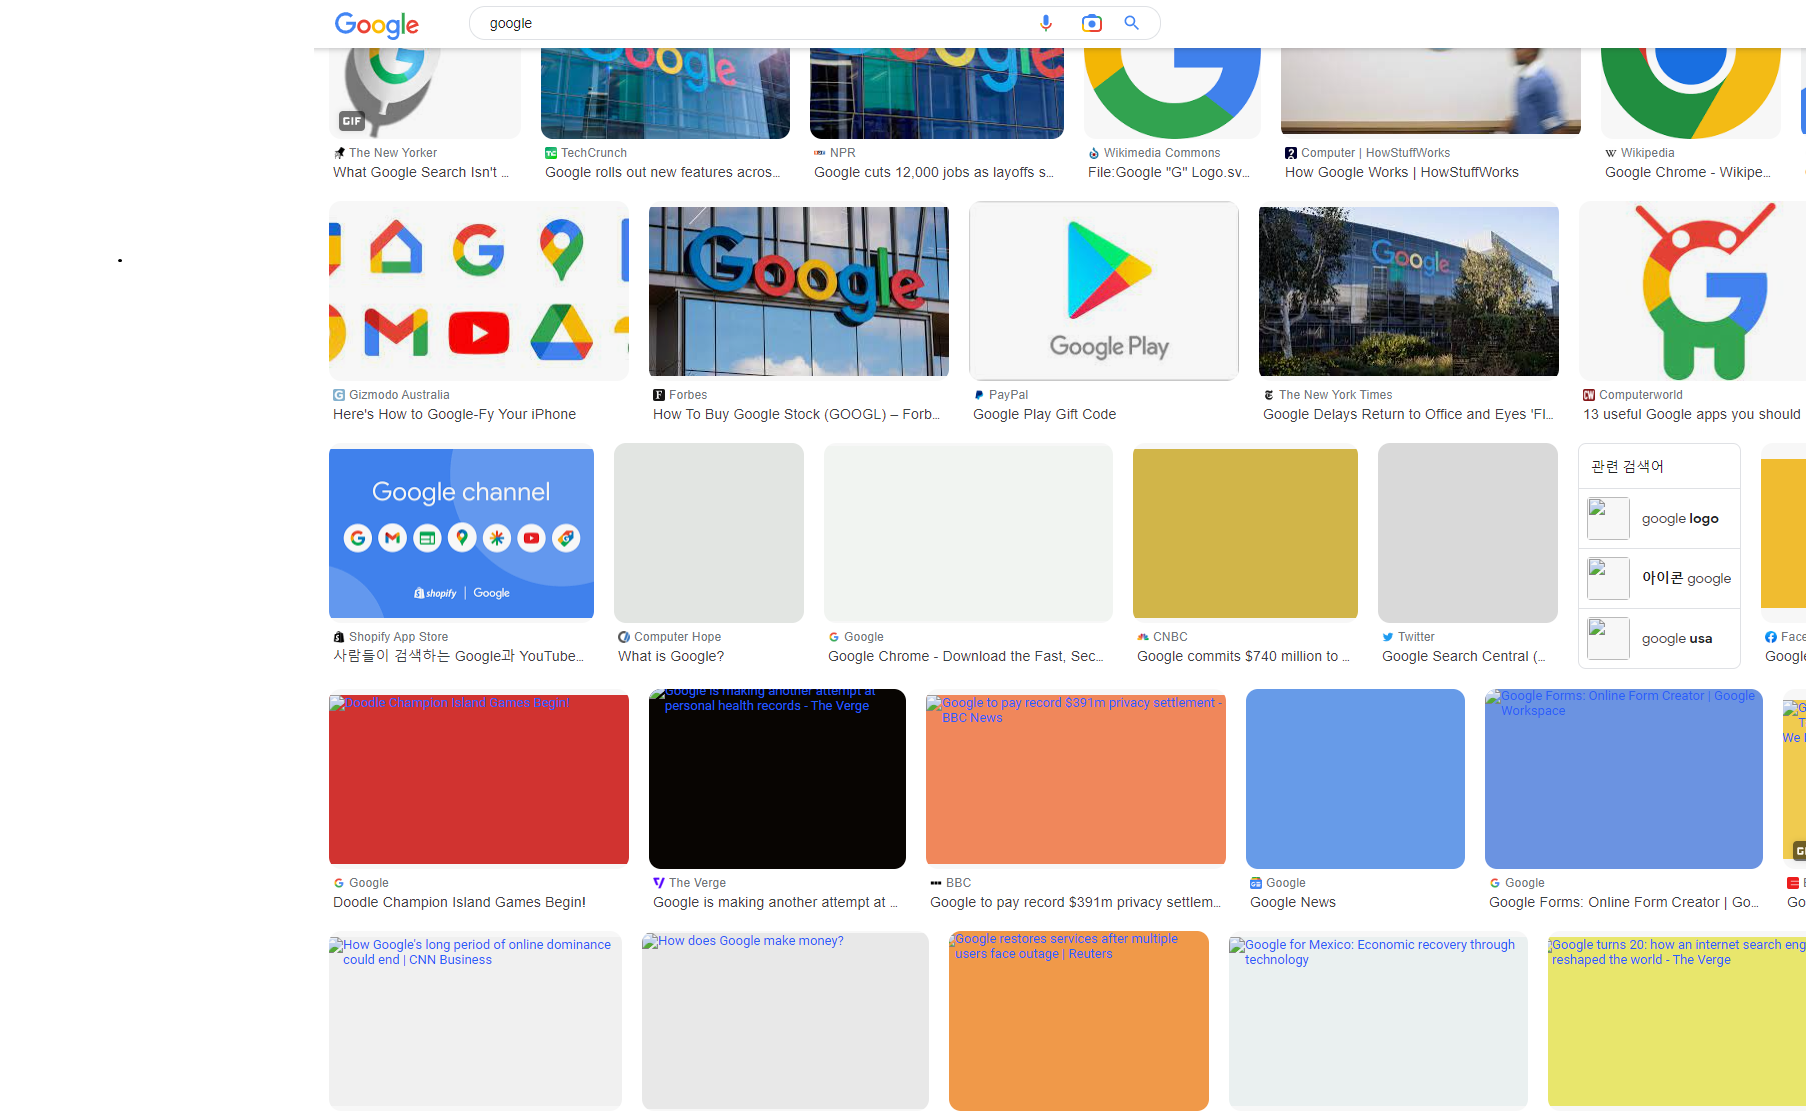Click 'Gizmodo Australia' source label
1806x1117 pixels.
pos(399,395)
